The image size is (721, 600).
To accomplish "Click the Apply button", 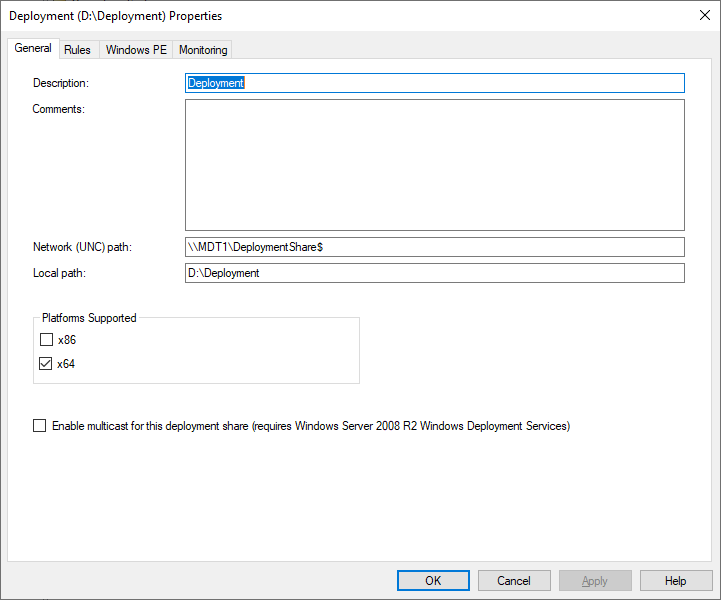I will (595, 581).
